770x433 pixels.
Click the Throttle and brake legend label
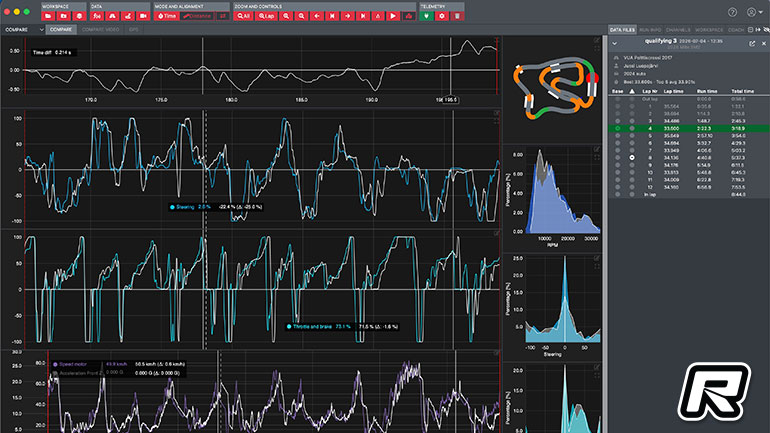coord(312,326)
